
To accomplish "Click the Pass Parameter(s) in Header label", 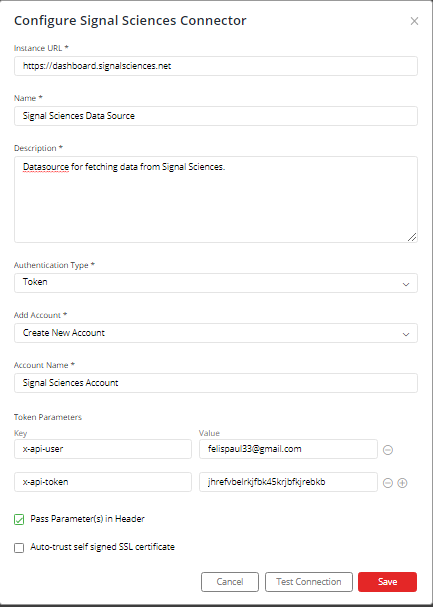I will 87,519.
